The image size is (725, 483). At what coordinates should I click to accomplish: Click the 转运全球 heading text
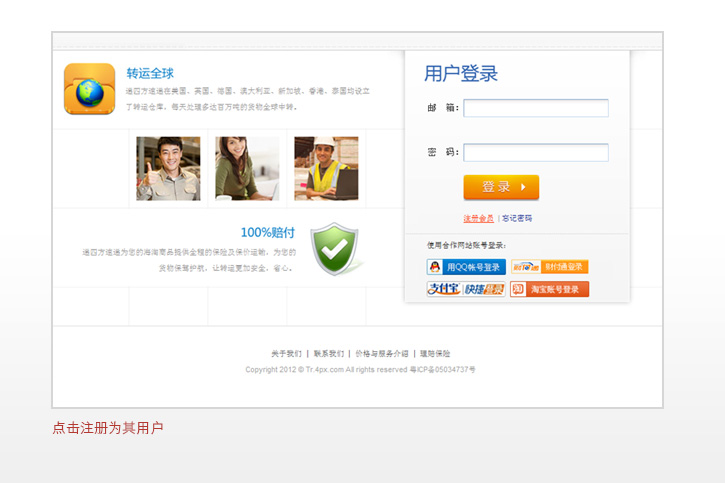[x=150, y=73]
